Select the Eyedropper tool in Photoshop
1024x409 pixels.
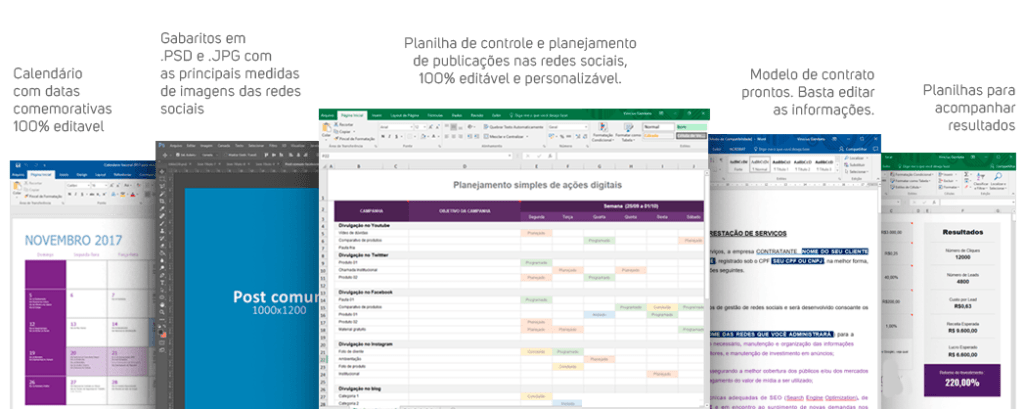[x=162, y=208]
